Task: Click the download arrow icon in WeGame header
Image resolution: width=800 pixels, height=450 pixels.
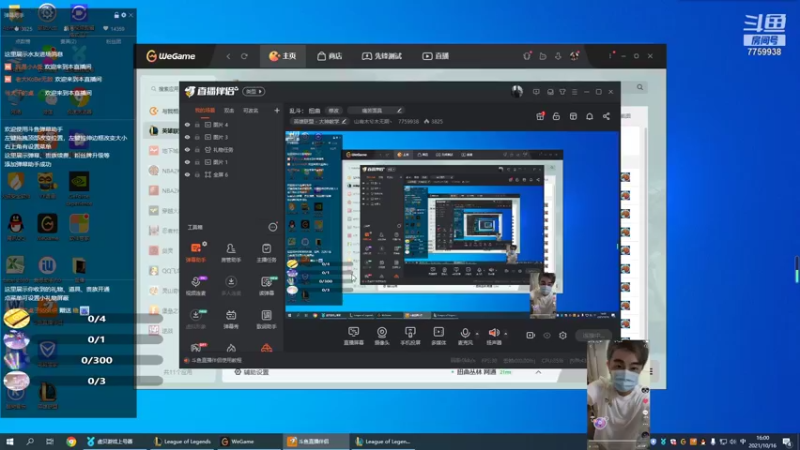Action: tap(558, 56)
